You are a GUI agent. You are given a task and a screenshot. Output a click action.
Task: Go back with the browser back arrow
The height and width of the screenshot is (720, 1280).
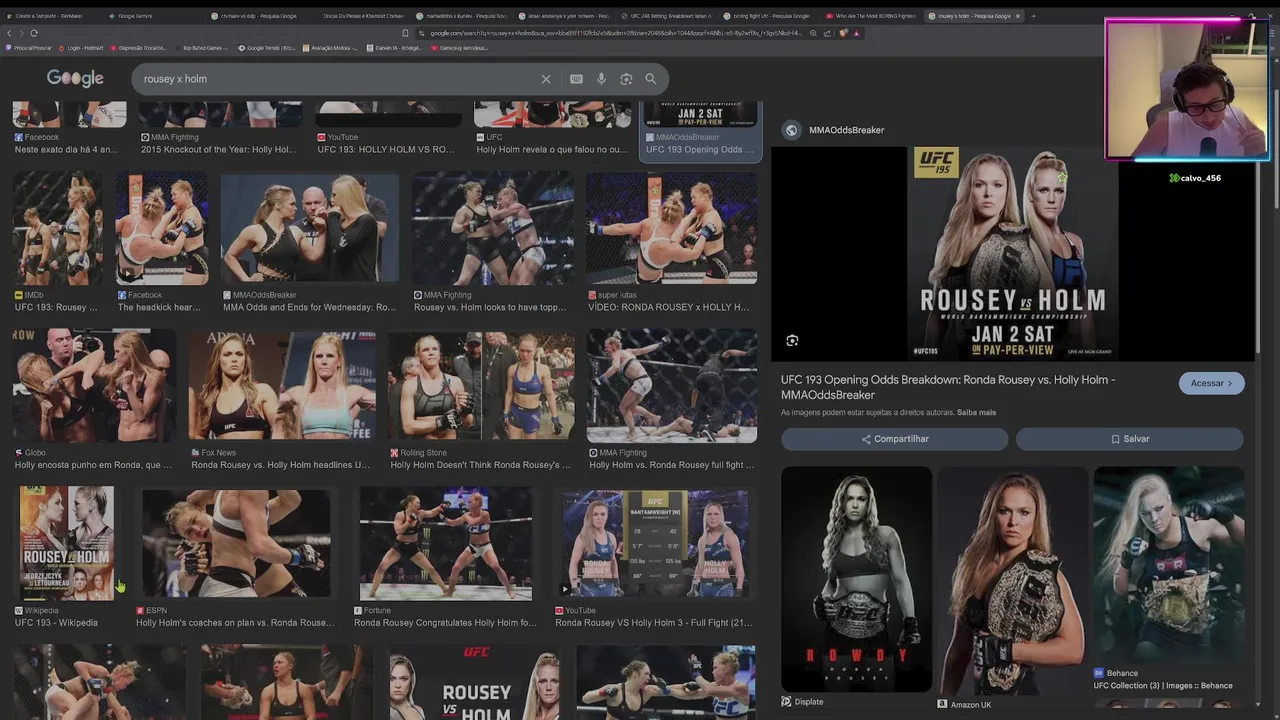pos(8,33)
